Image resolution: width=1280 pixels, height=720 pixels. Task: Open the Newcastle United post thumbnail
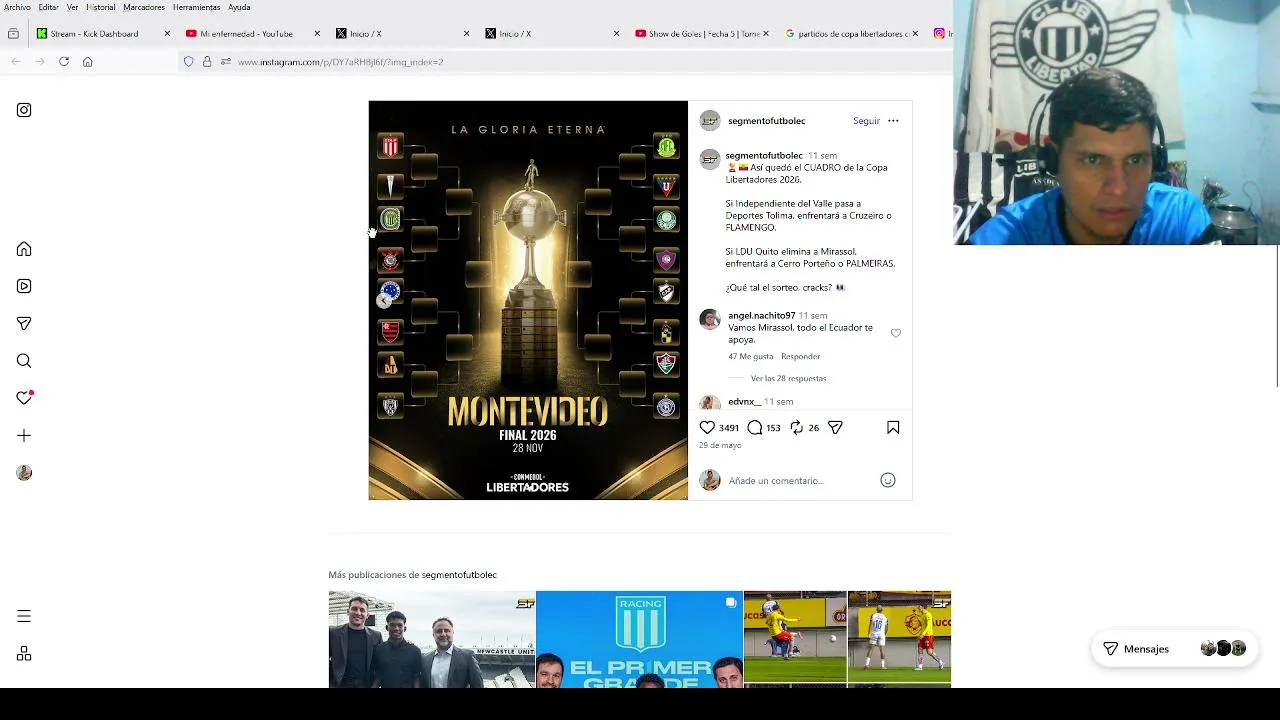(432, 639)
